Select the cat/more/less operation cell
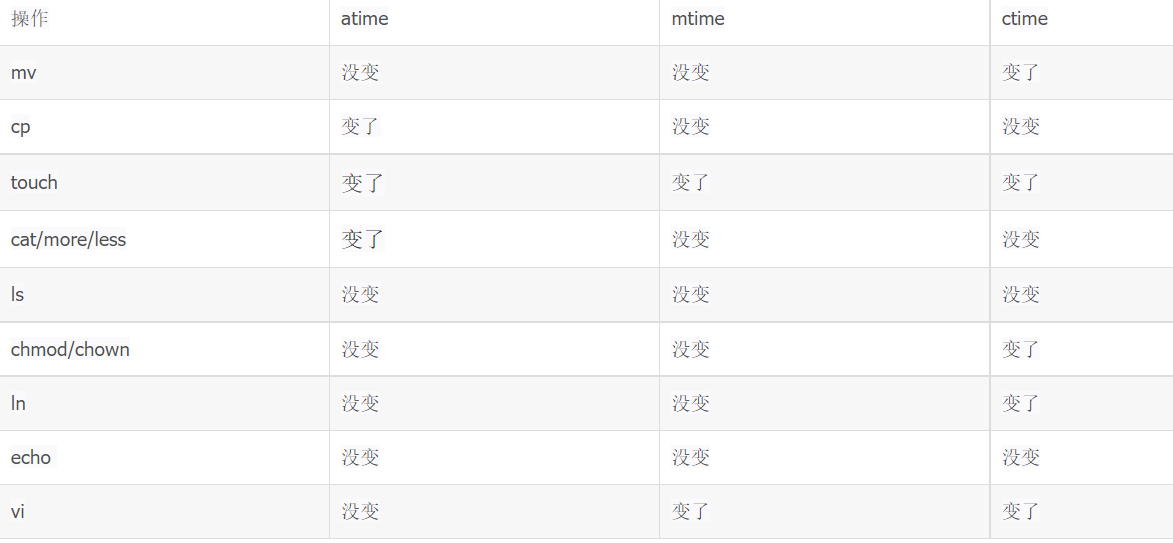The width and height of the screenshot is (1173, 543). click(68, 240)
